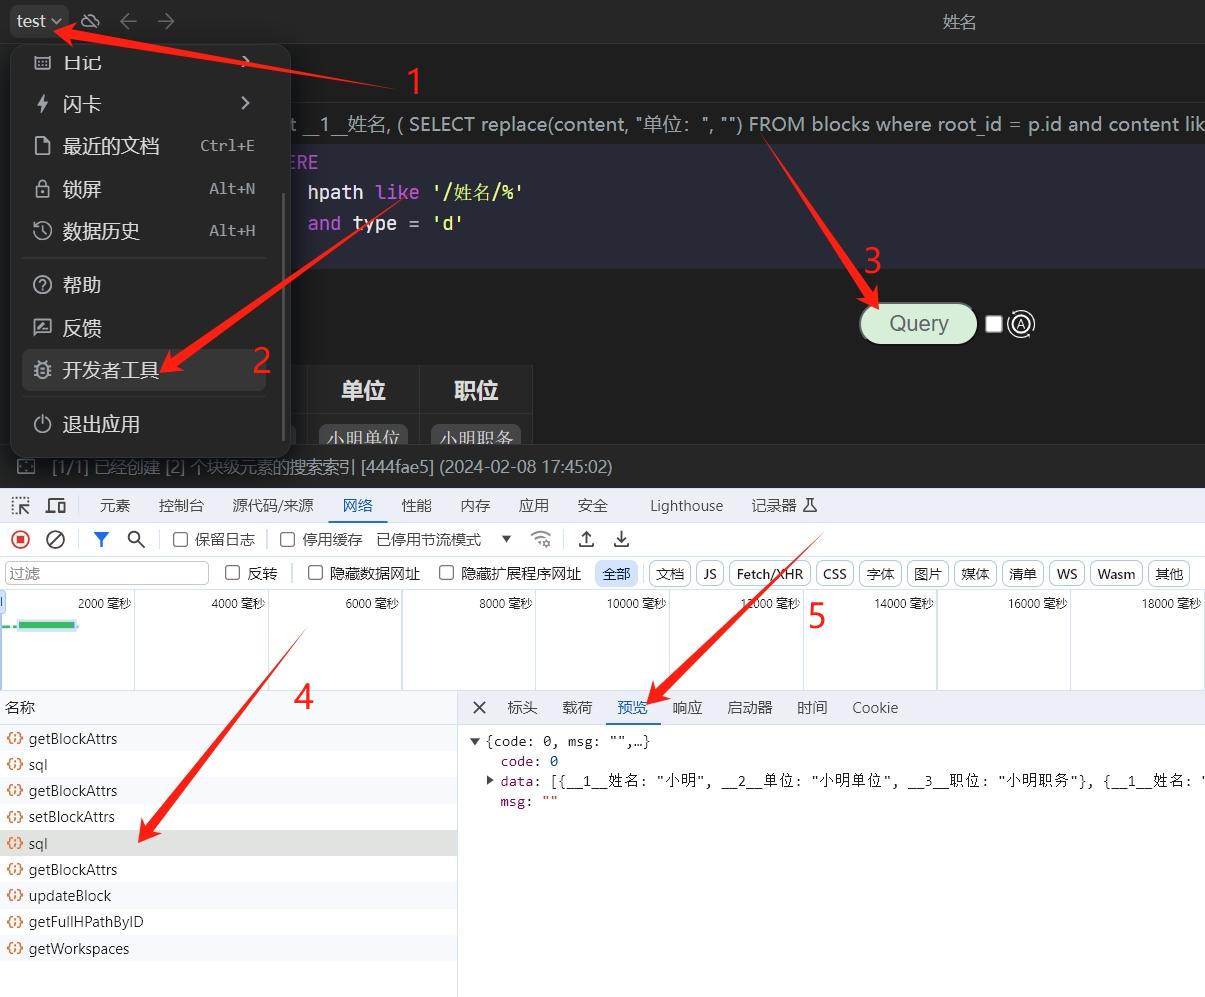Stop recording the network log
This screenshot has height=997, width=1205.
point(20,539)
